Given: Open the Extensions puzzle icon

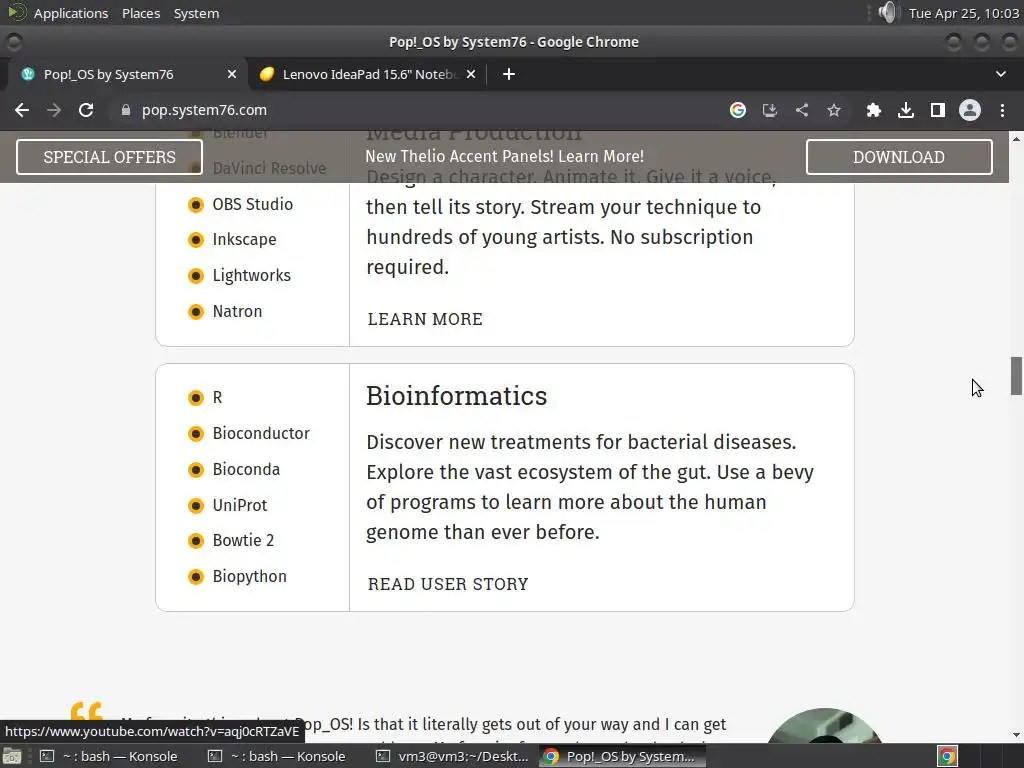Looking at the screenshot, I should click(x=874, y=110).
